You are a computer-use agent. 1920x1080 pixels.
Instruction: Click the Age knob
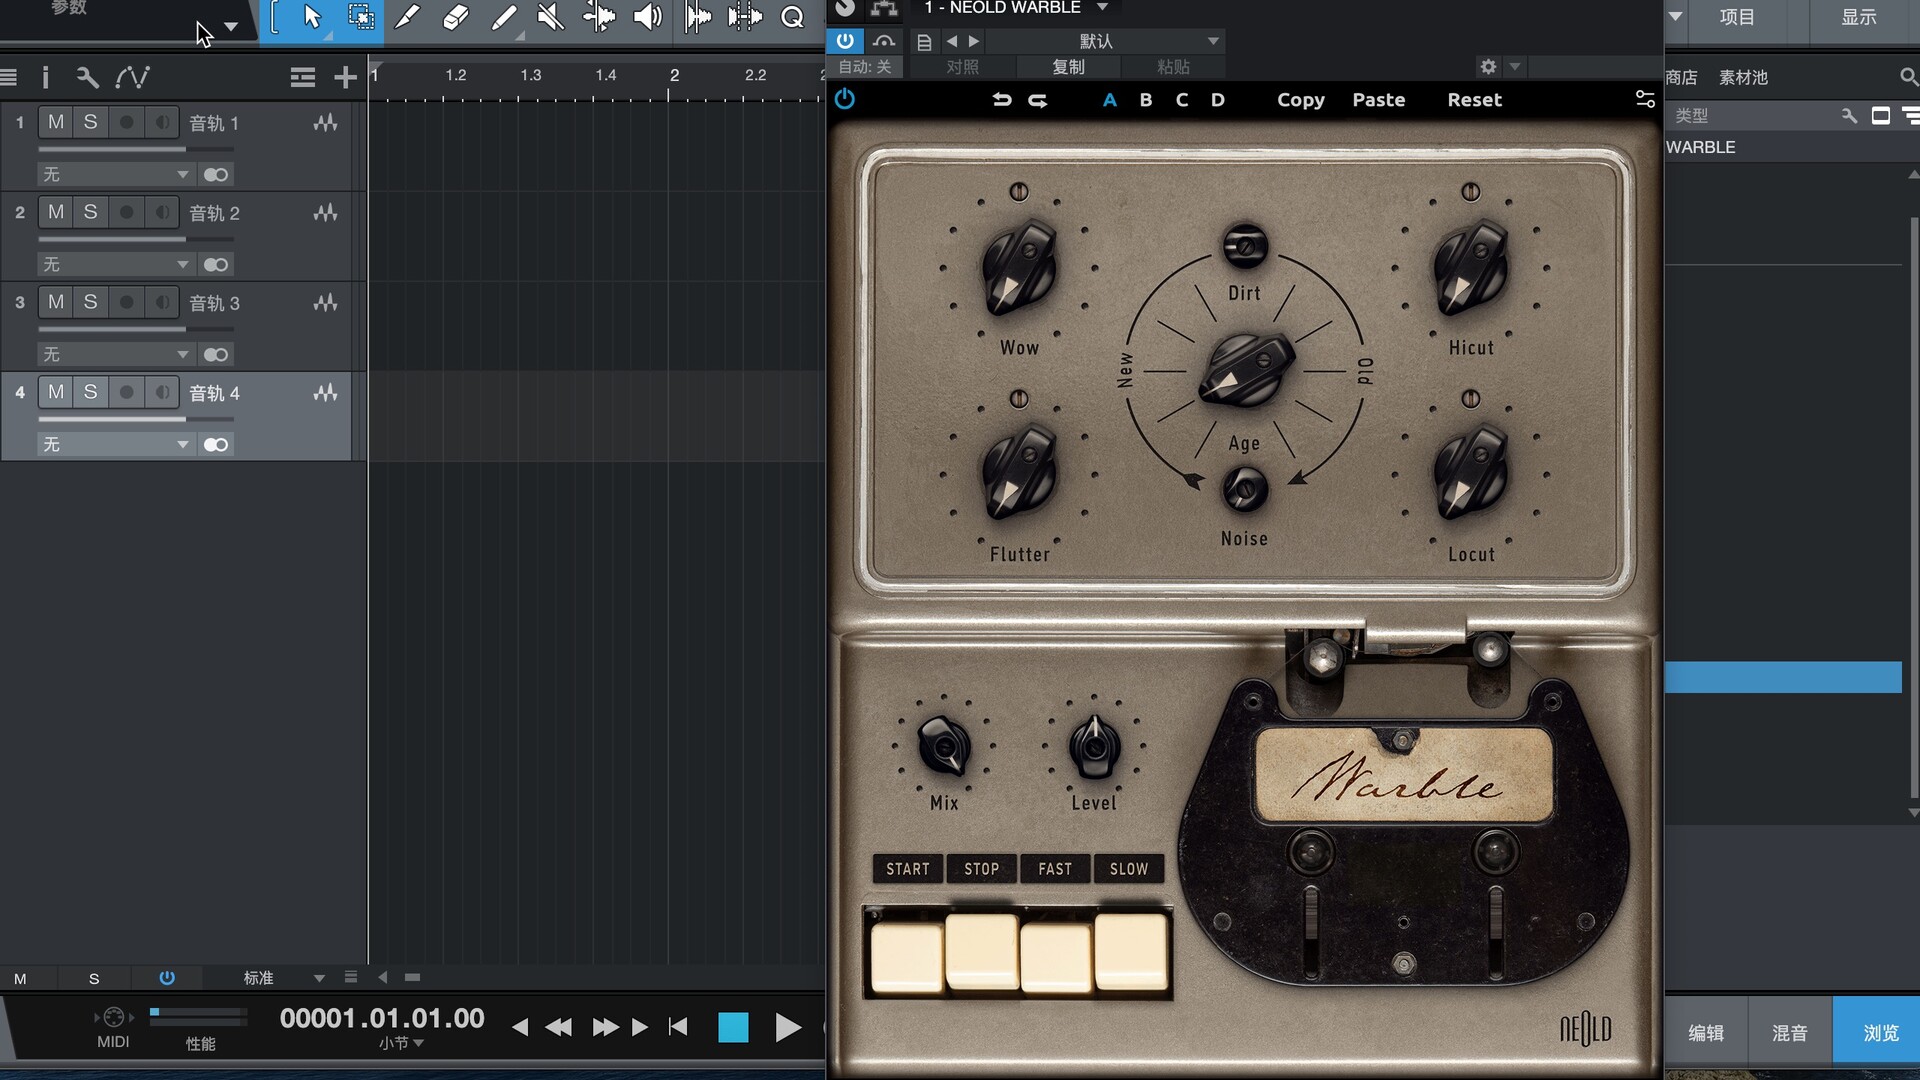1245,369
